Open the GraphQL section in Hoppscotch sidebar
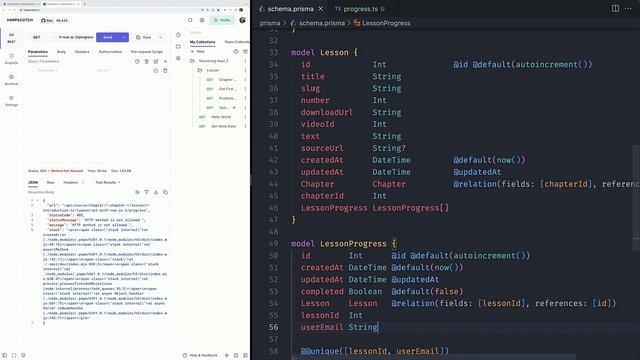The width and height of the screenshot is (640, 360). (11, 59)
